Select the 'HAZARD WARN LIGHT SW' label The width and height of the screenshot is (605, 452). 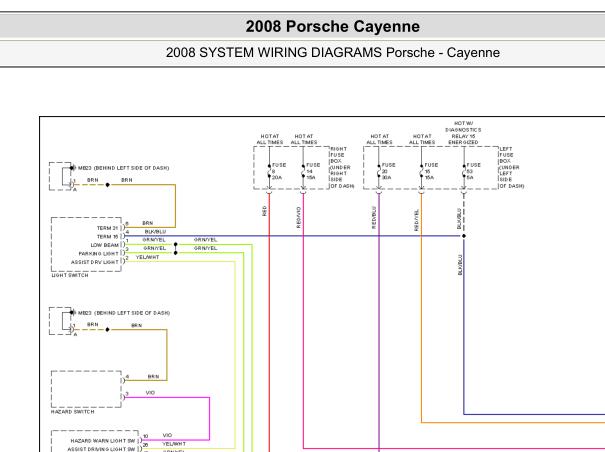(103, 441)
